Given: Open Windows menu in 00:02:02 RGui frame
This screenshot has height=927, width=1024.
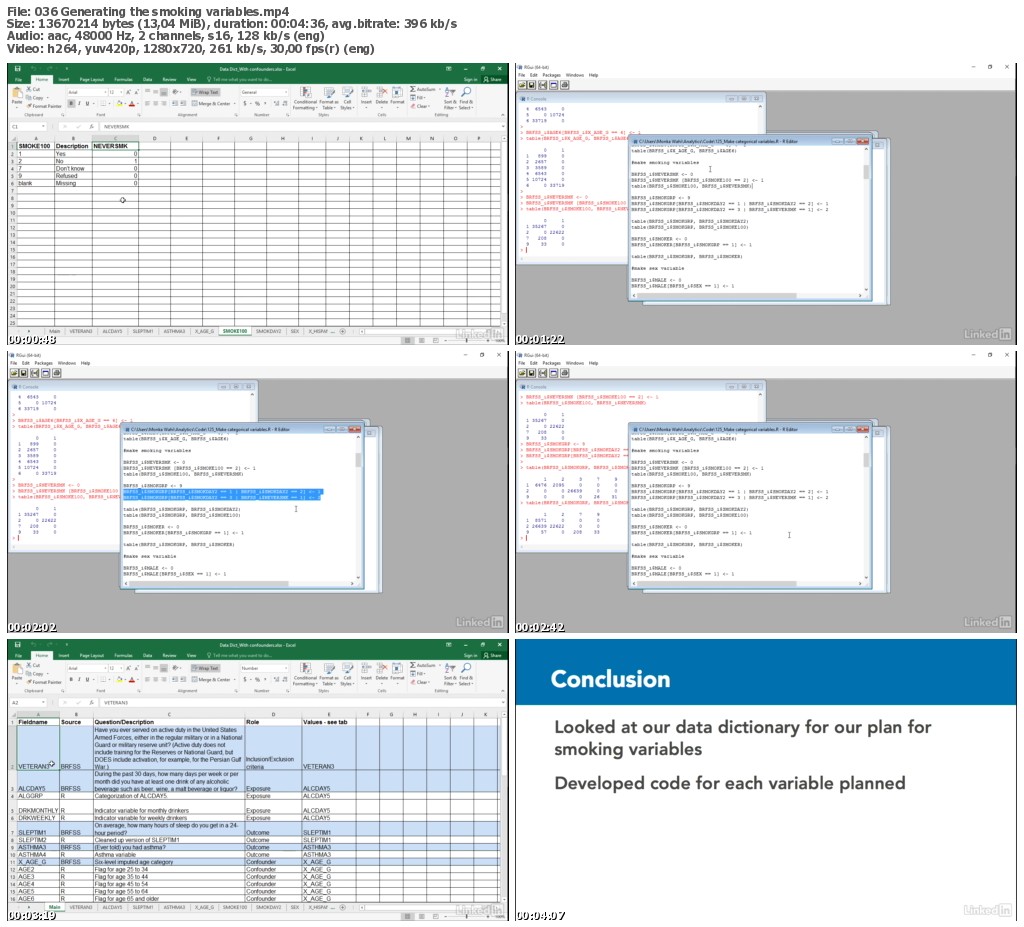Looking at the screenshot, I should 67,363.
